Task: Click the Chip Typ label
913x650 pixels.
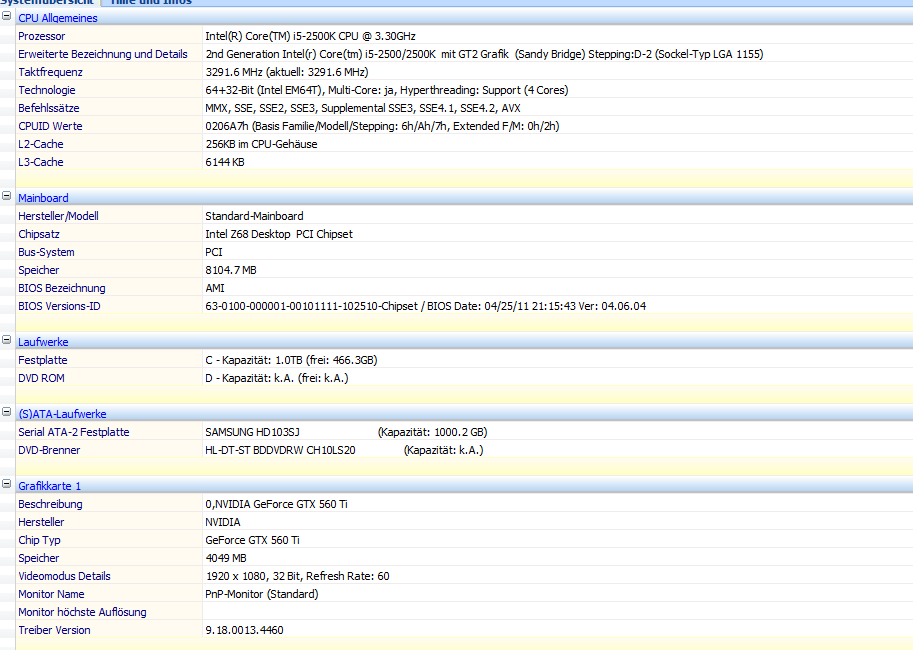Action: tap(39, 541)
